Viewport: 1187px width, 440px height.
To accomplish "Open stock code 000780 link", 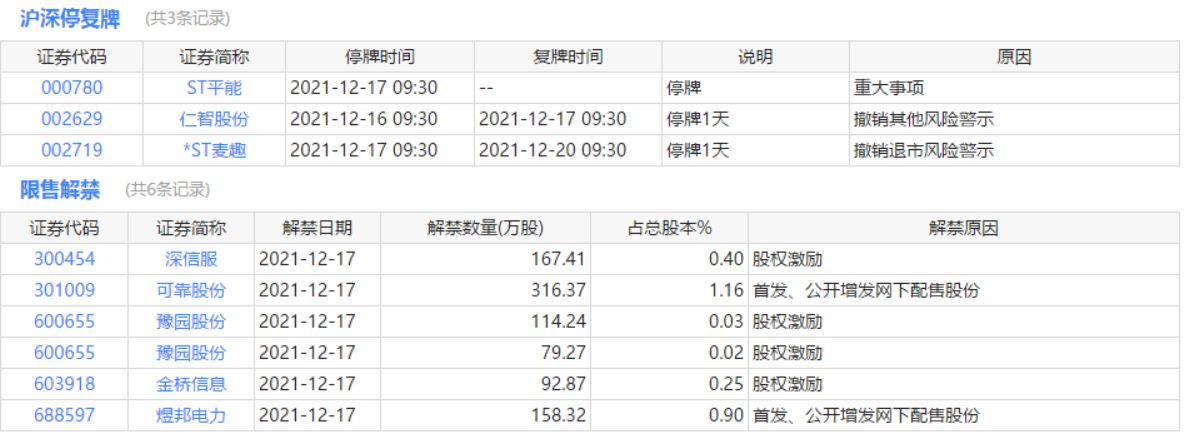I will 71,88.
